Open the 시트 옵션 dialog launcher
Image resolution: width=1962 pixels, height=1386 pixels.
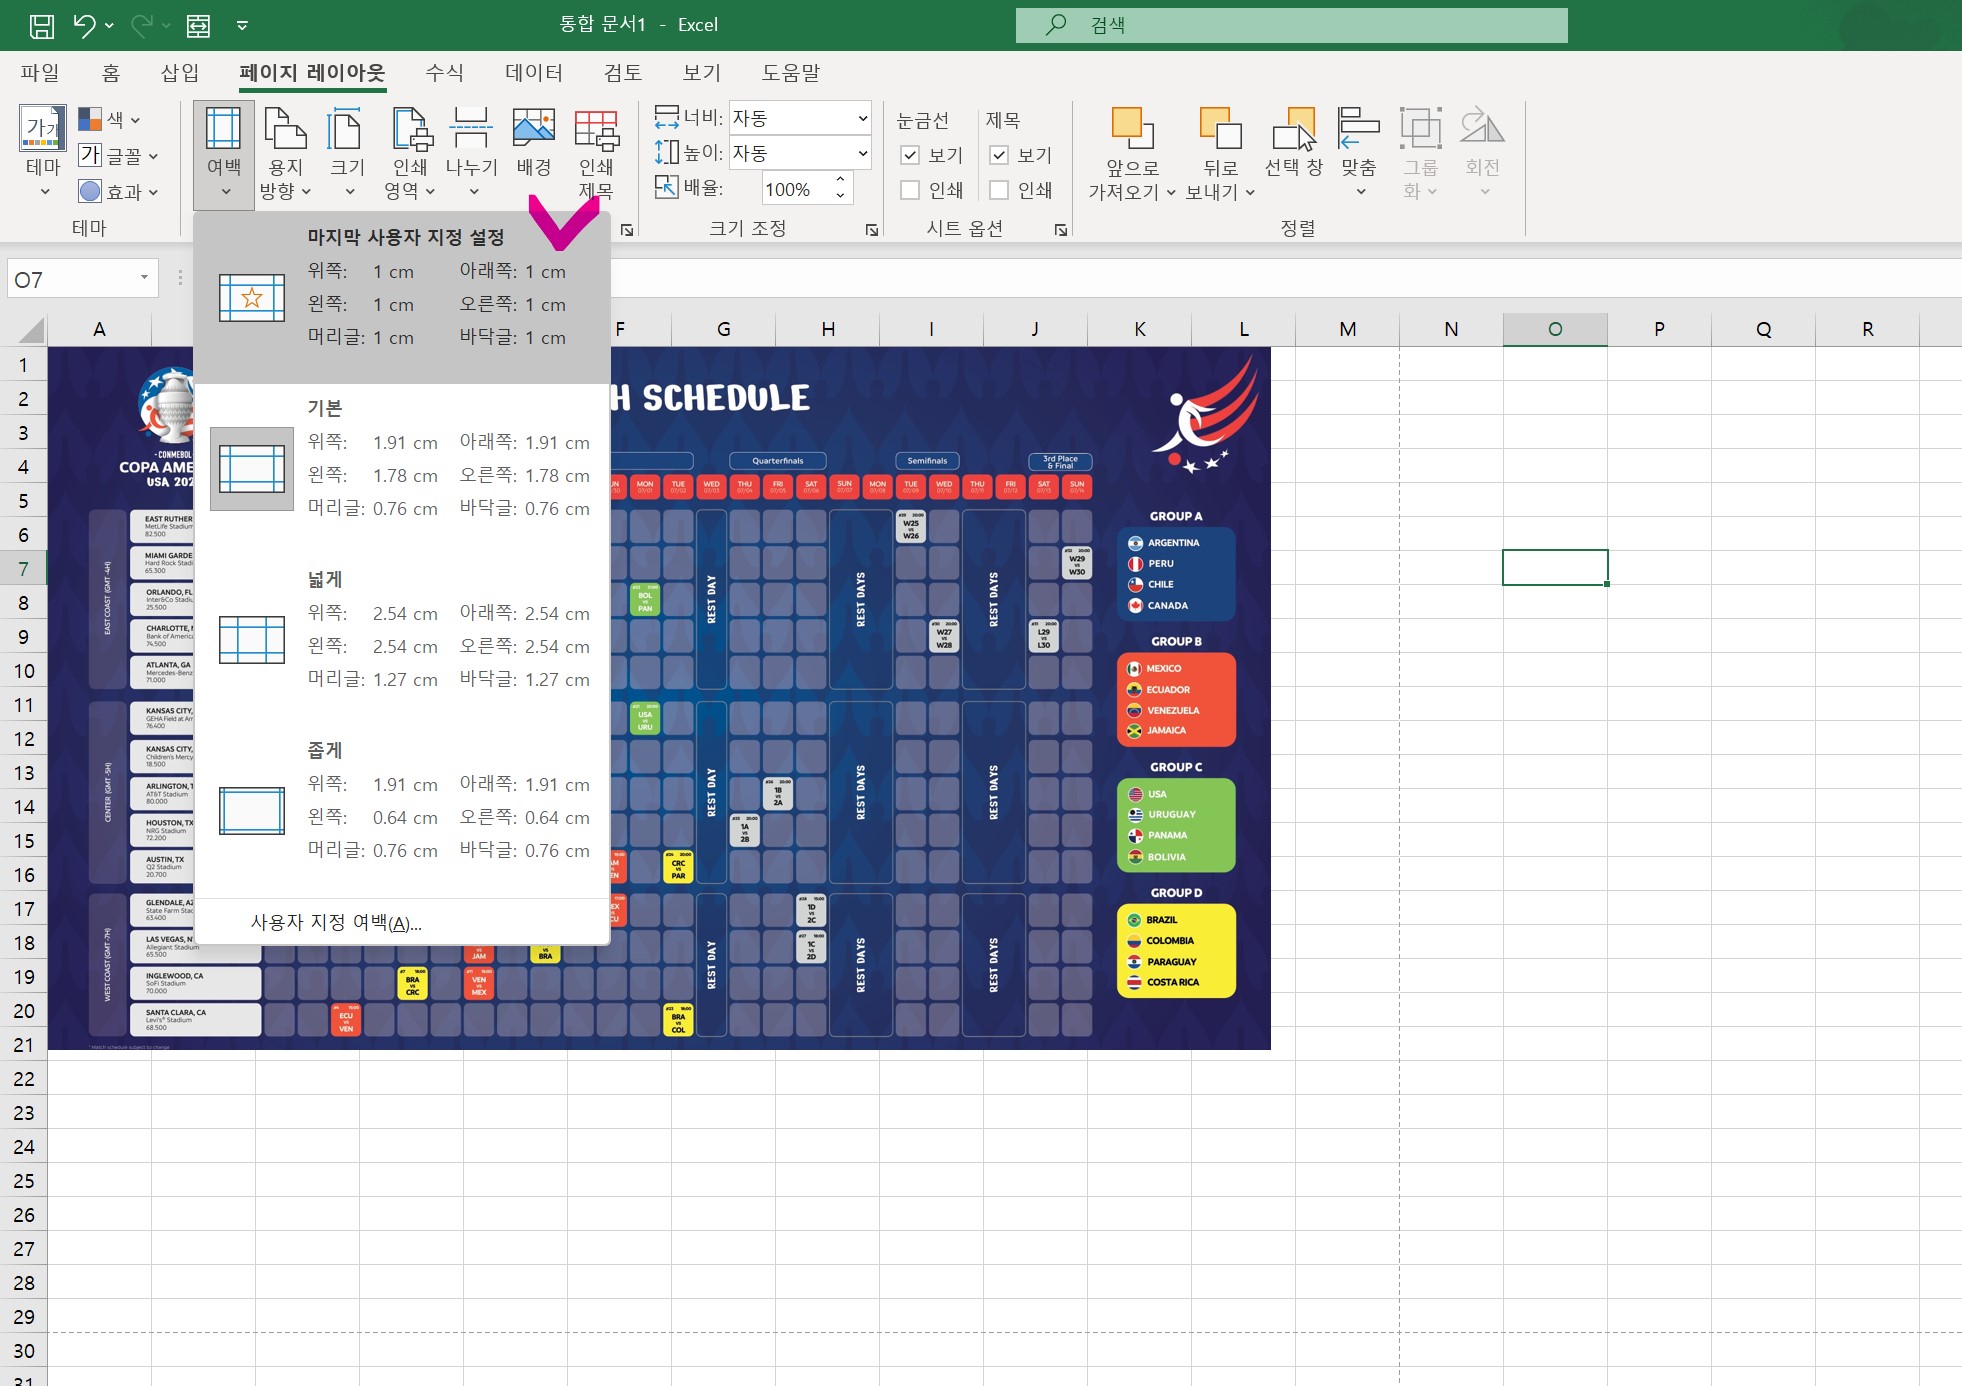[1061, 230]
